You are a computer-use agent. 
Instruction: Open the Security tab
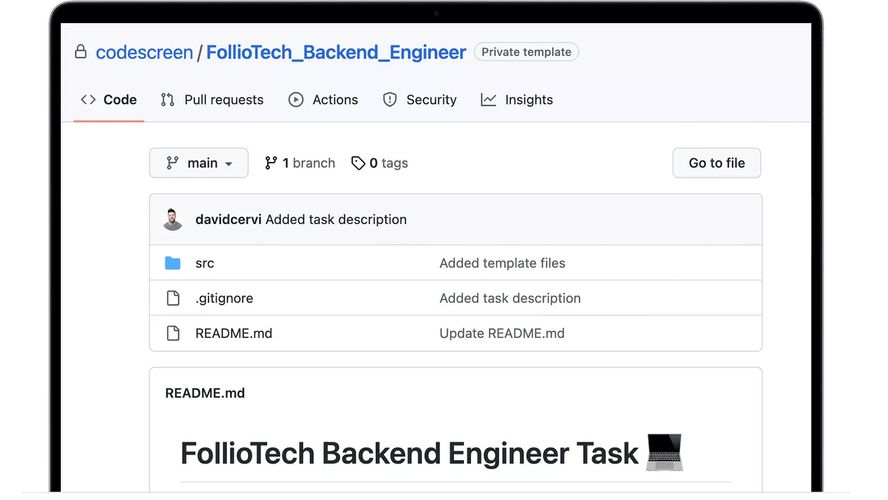tap(420, 100)
